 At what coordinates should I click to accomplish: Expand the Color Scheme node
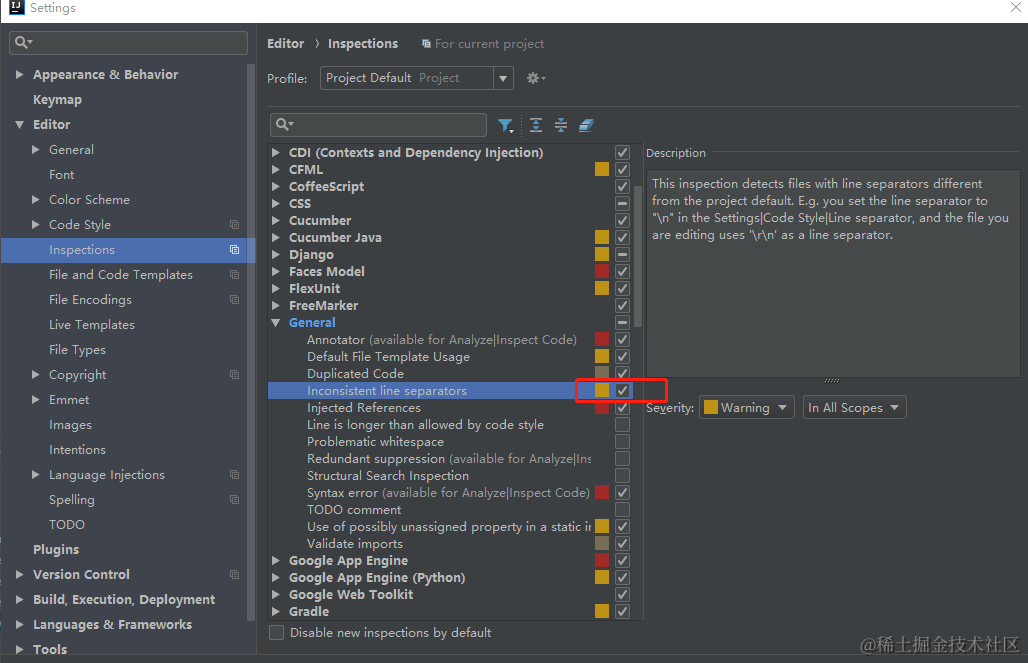pyautogui.click(x=35, y=199)
